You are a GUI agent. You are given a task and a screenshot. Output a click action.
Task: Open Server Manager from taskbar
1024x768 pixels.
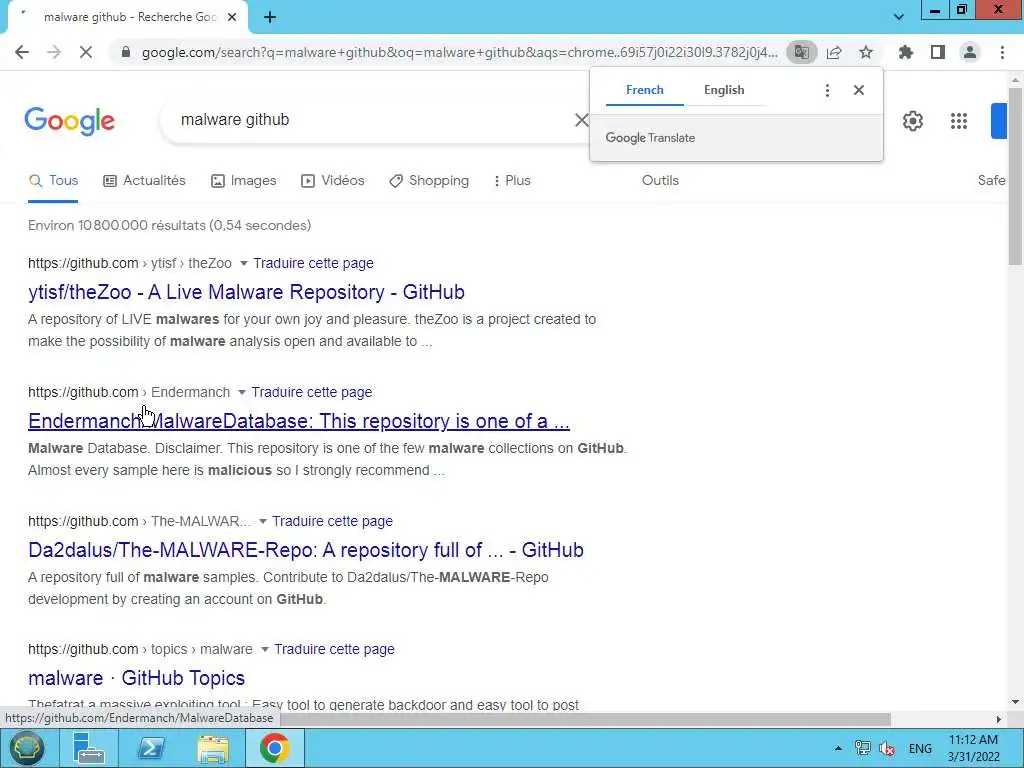89,748
